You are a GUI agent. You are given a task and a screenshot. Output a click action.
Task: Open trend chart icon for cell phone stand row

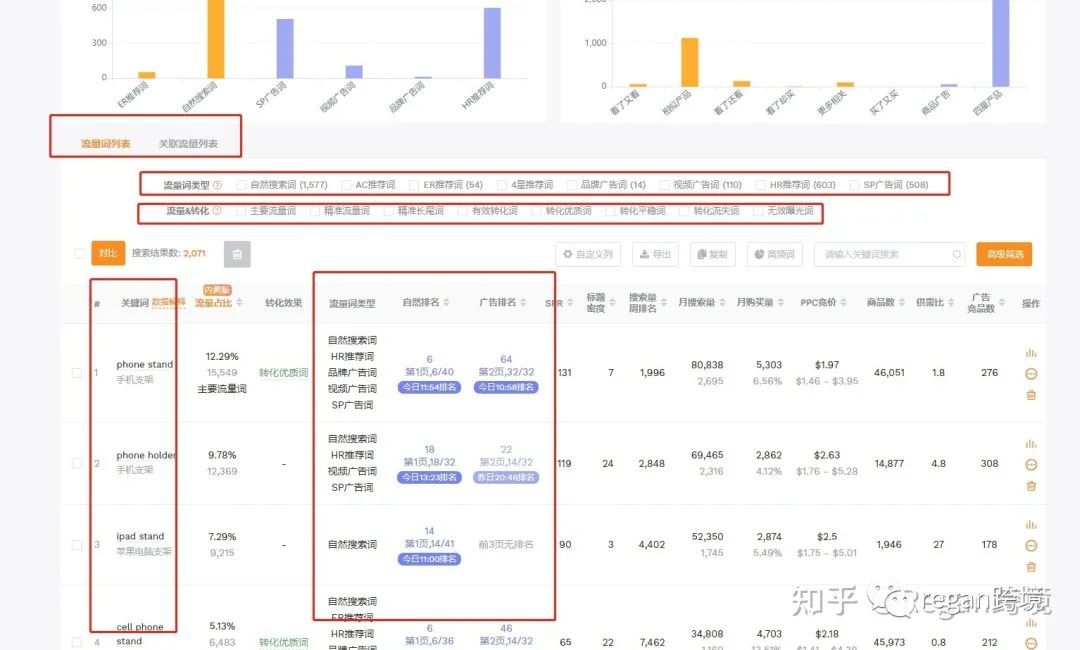1030,622
